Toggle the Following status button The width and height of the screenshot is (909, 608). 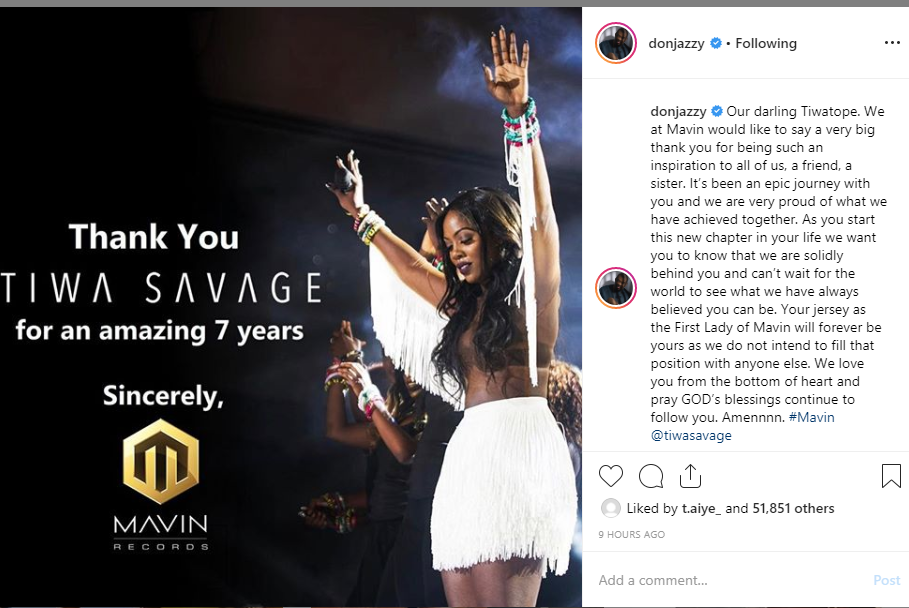click(x=766, y=43)
